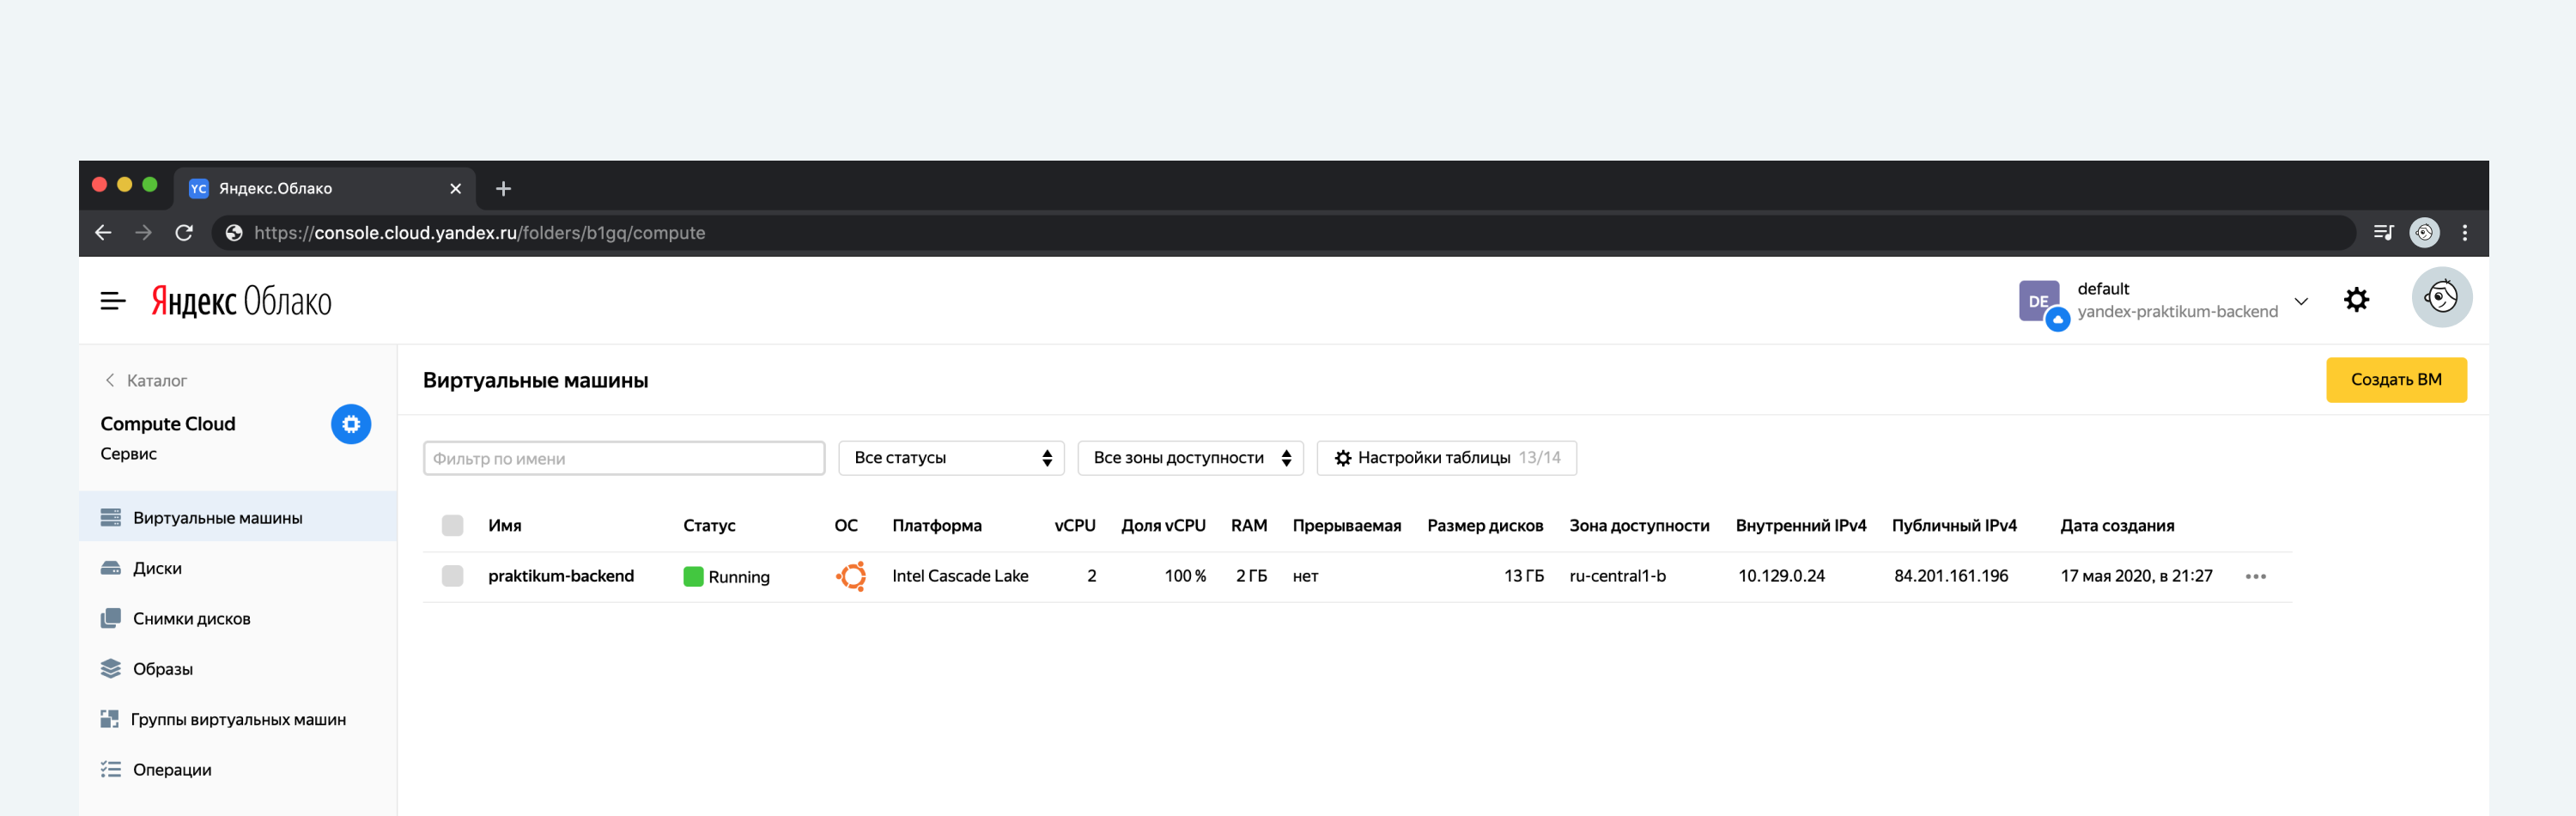Click the Публичный IPv4 column header
Viewport: 2576px width, 816px height.
(1954, 526)
